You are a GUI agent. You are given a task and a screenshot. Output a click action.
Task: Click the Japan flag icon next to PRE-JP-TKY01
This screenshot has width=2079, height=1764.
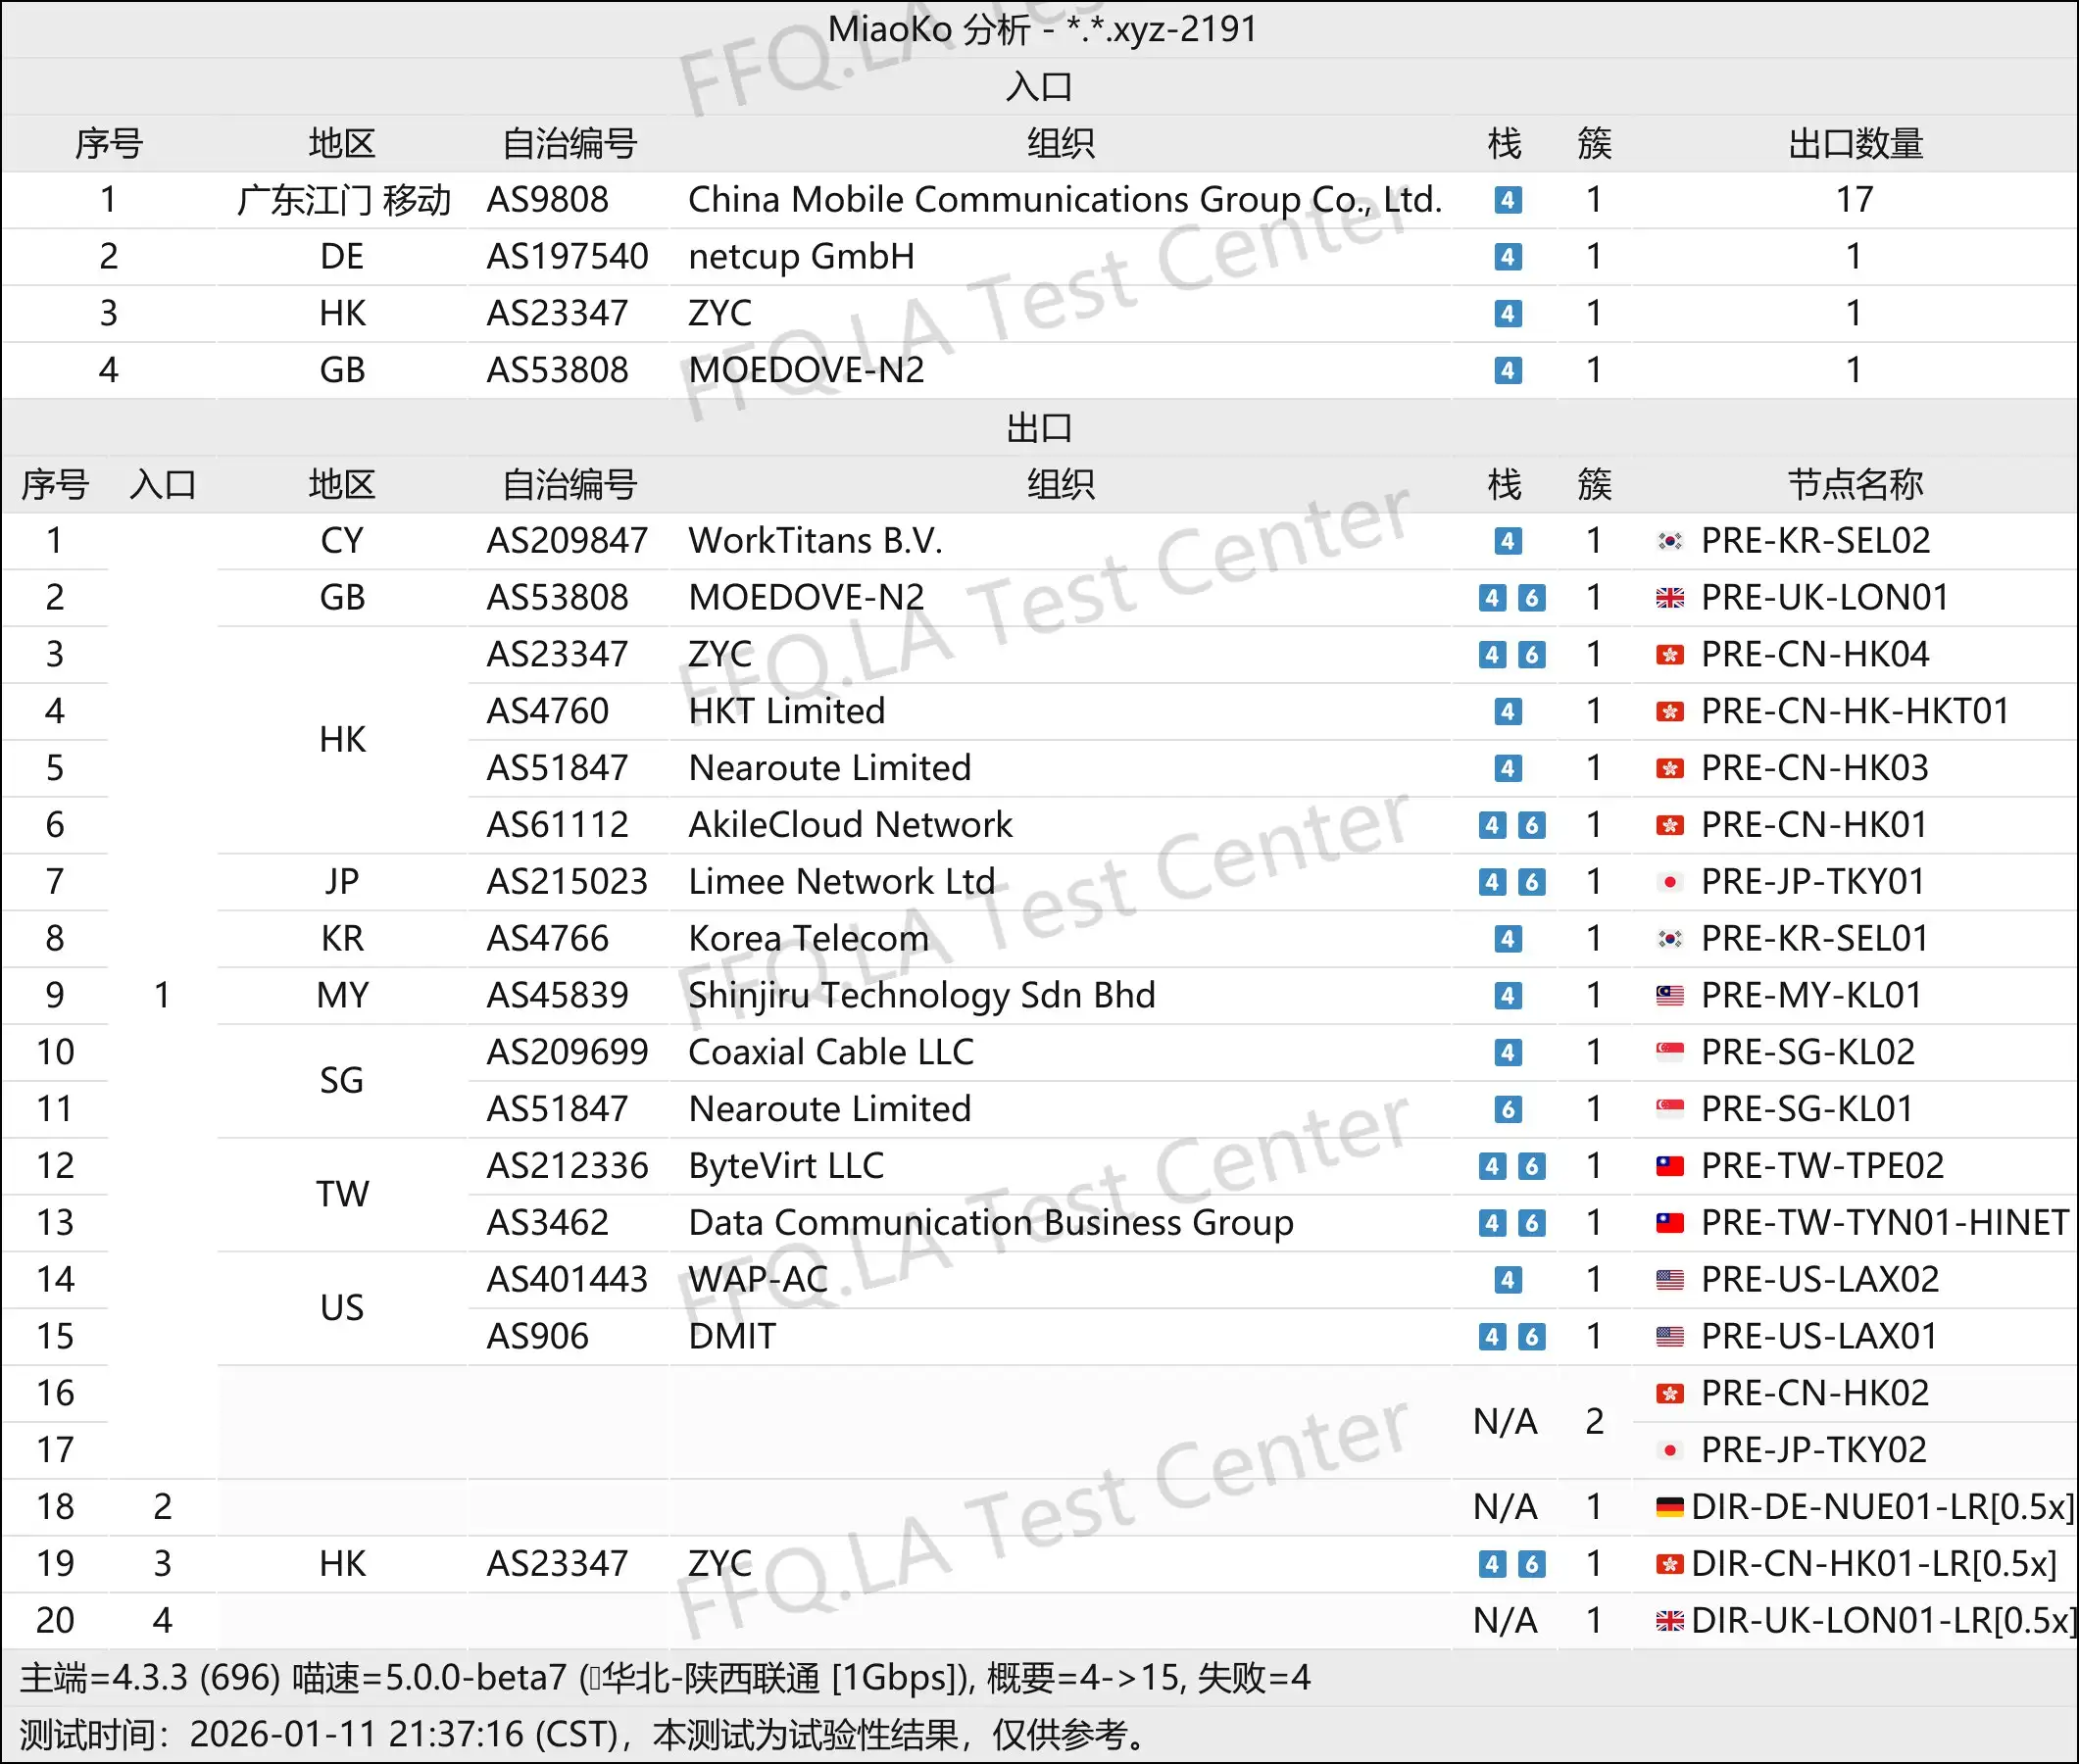click(x=1670, y=881)
